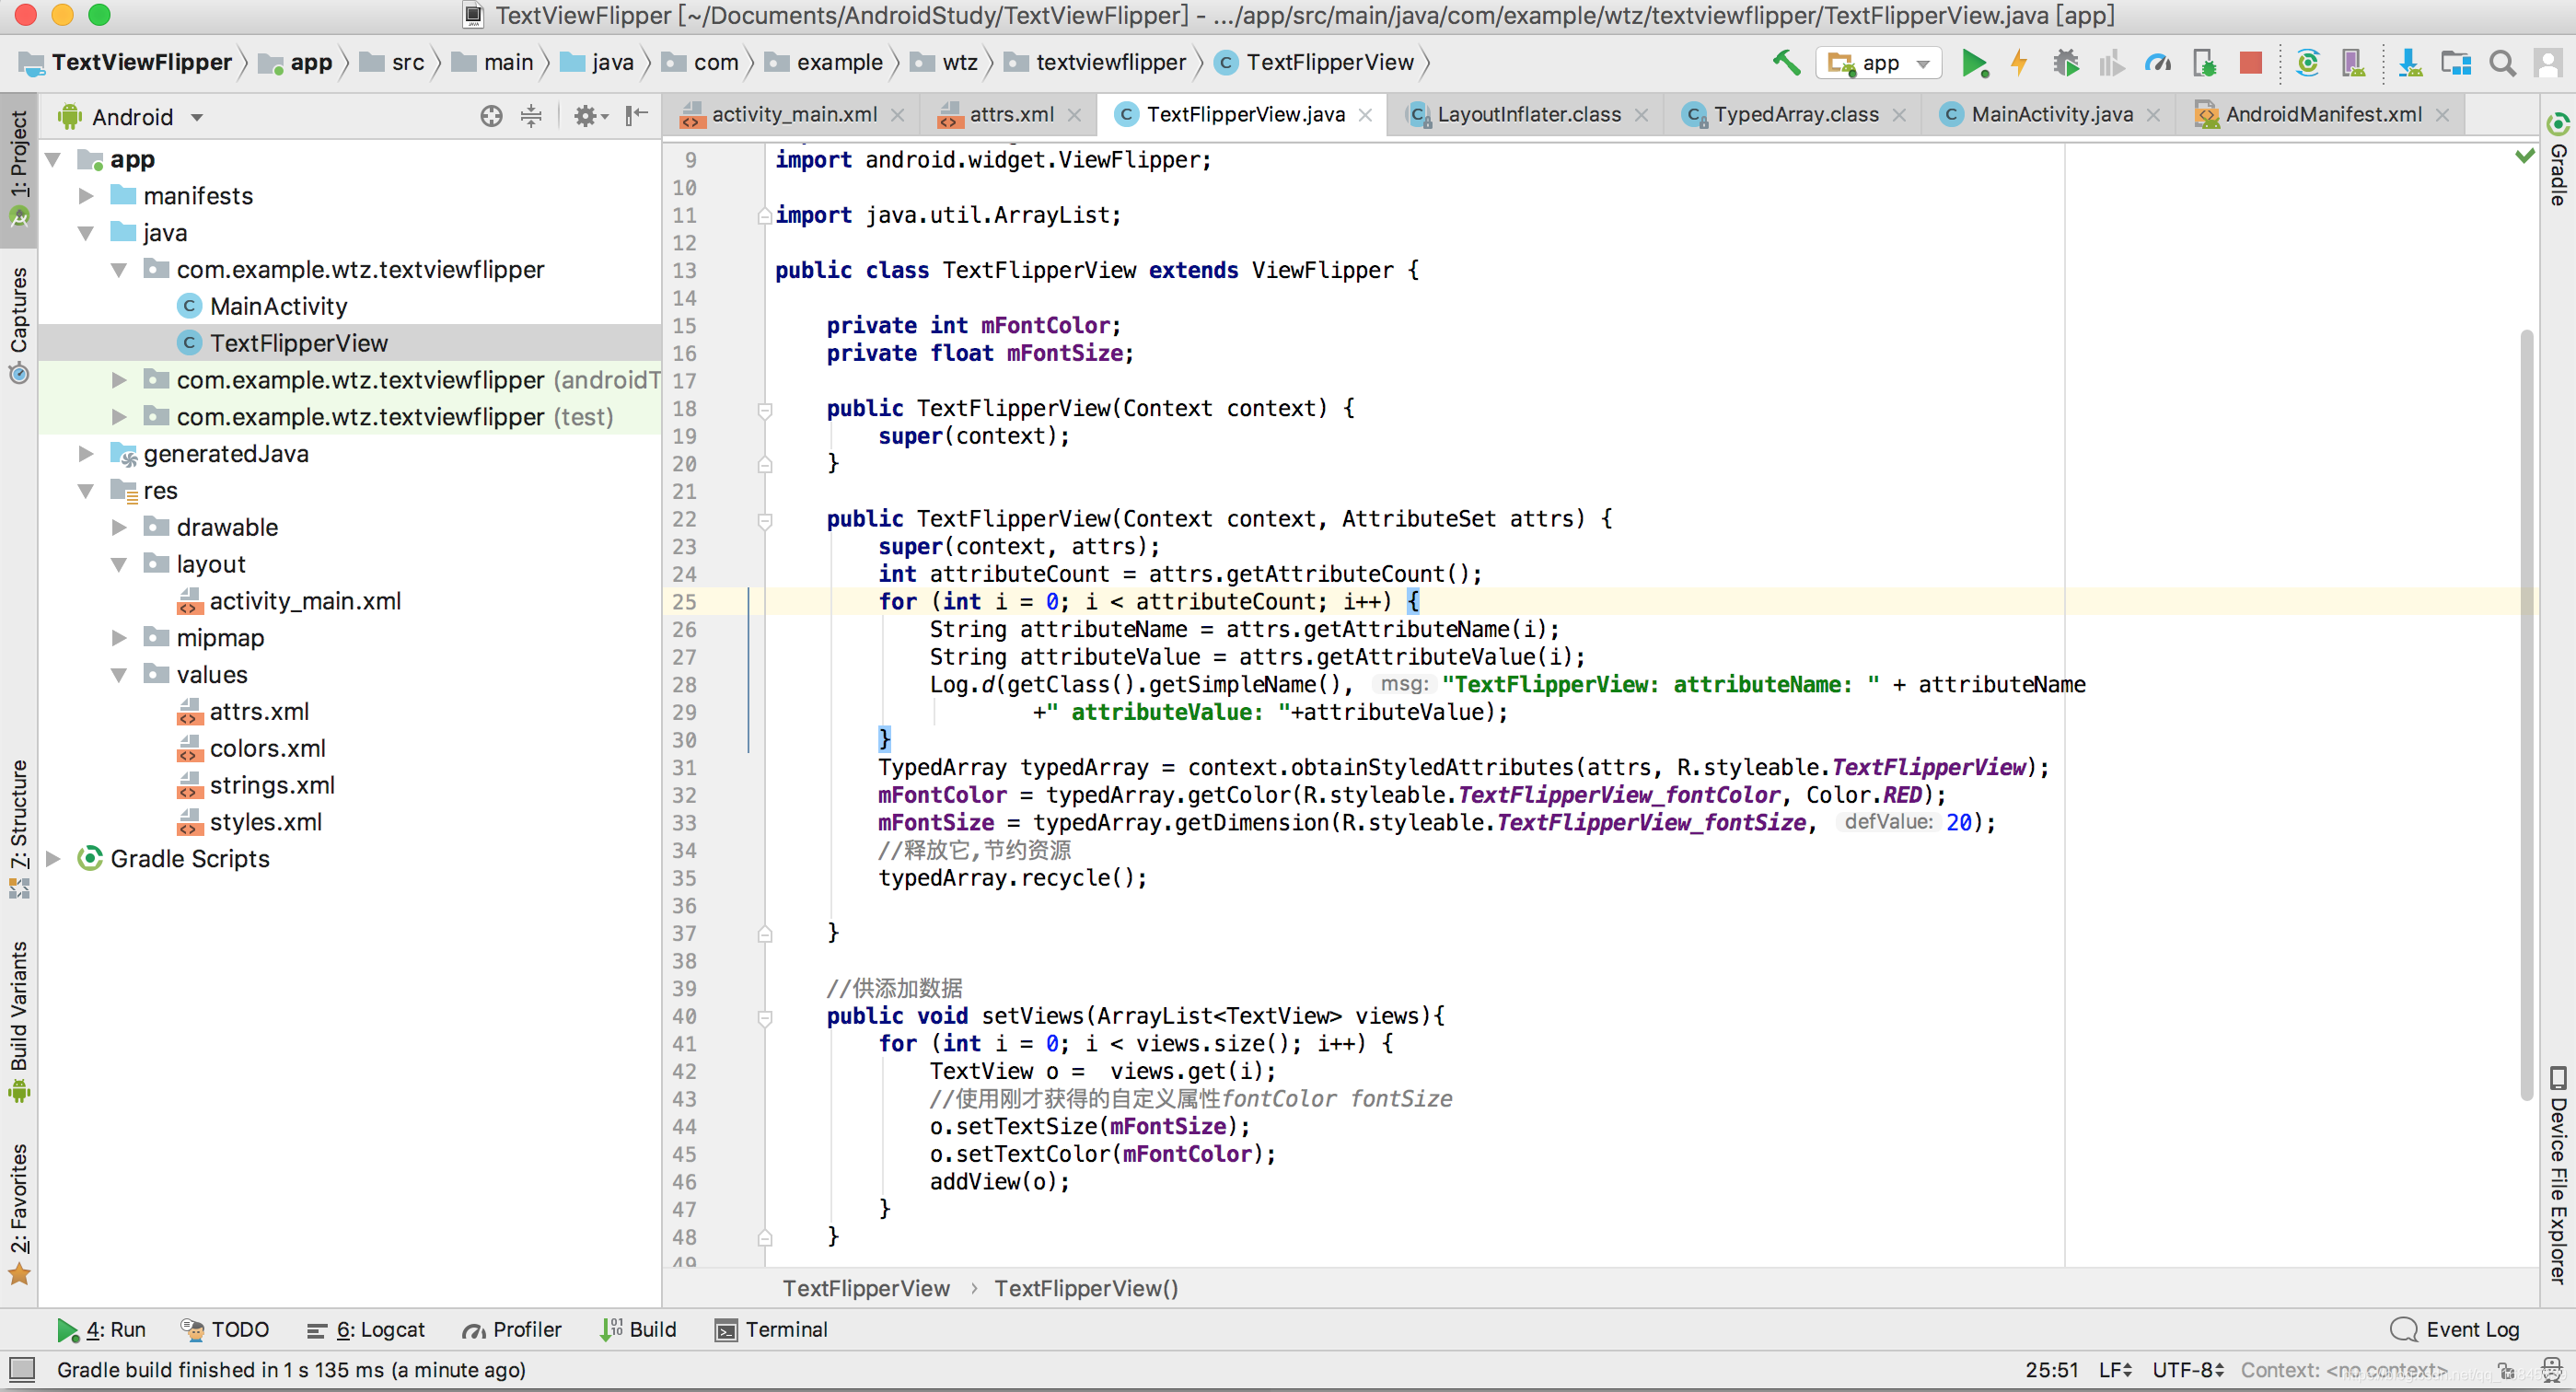Open the Event Log button
2576x1392 pixels.
pos(2455,1329)
